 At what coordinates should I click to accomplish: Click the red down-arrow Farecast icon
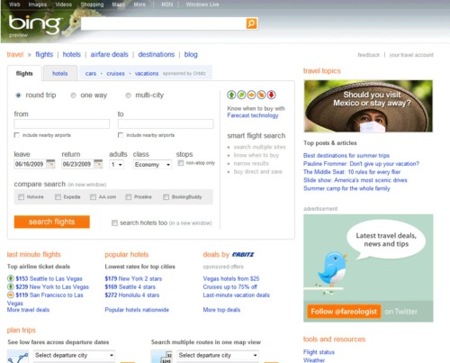pos(271,95)
